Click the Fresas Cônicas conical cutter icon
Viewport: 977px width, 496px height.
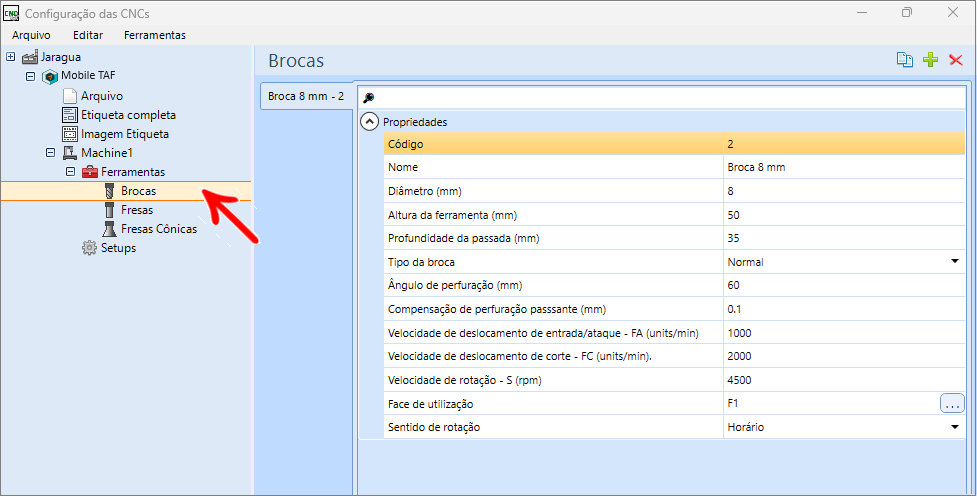[110, 229]
